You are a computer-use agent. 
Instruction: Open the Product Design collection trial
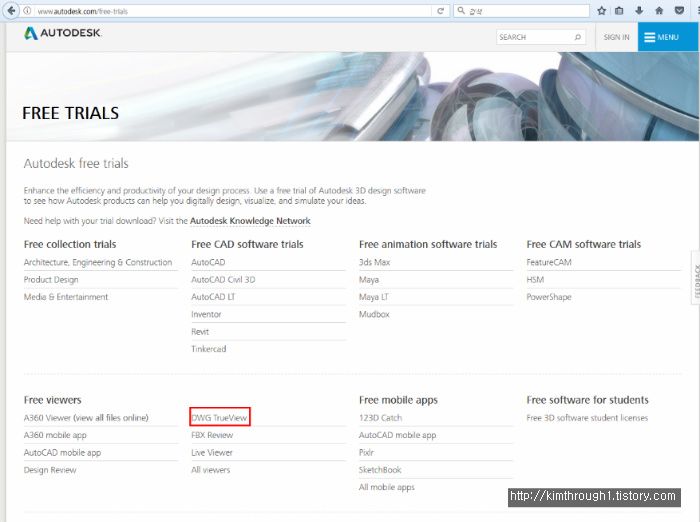coord(51,280)
